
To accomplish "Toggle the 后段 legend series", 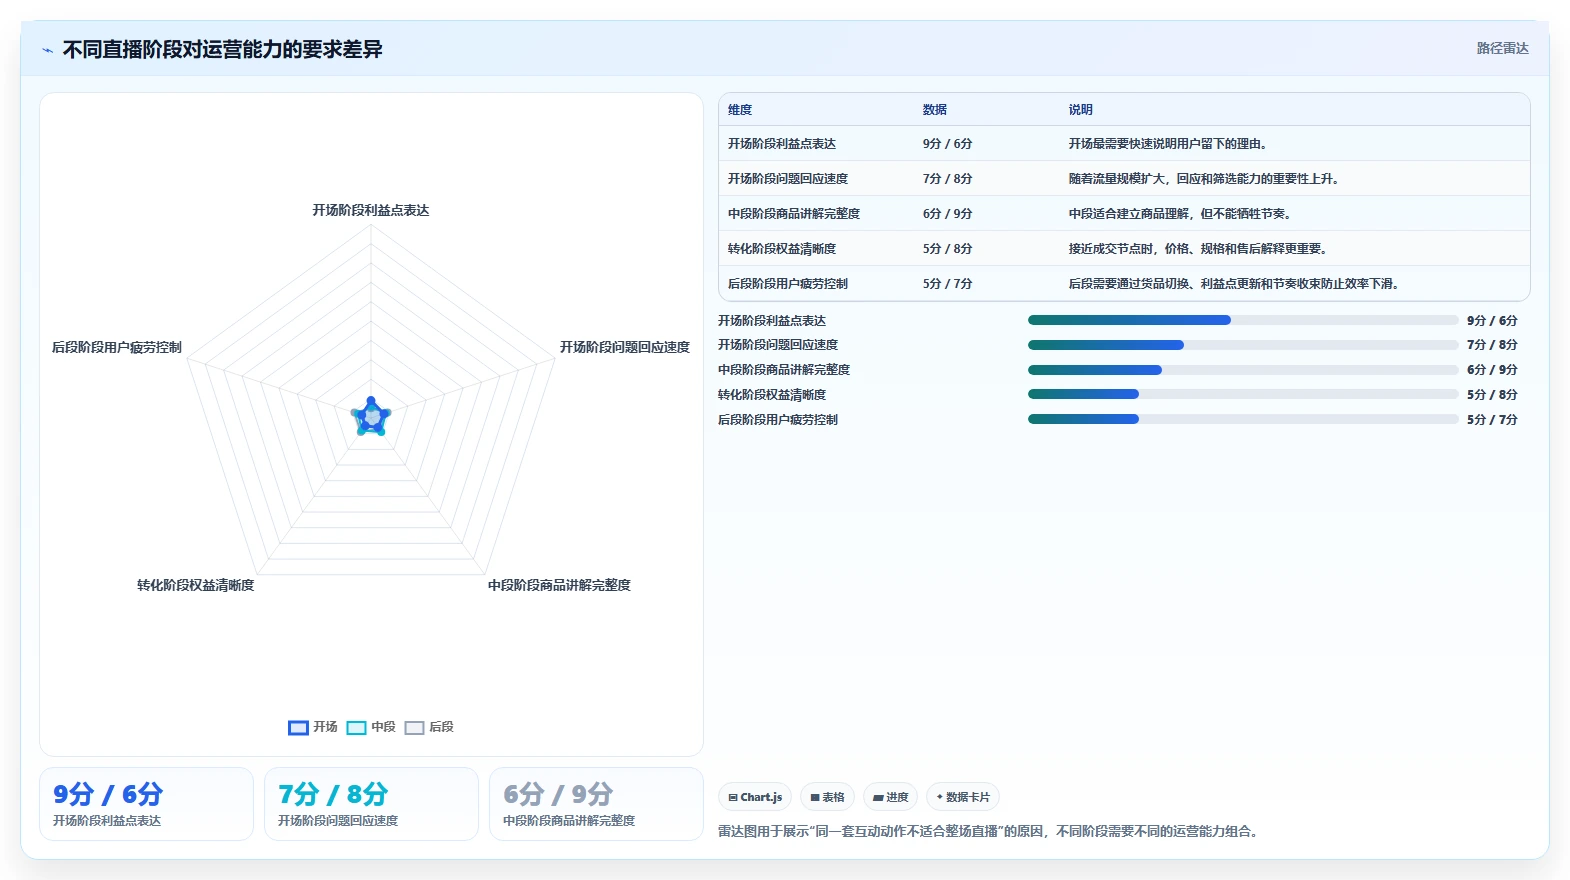I will [429, 727].
